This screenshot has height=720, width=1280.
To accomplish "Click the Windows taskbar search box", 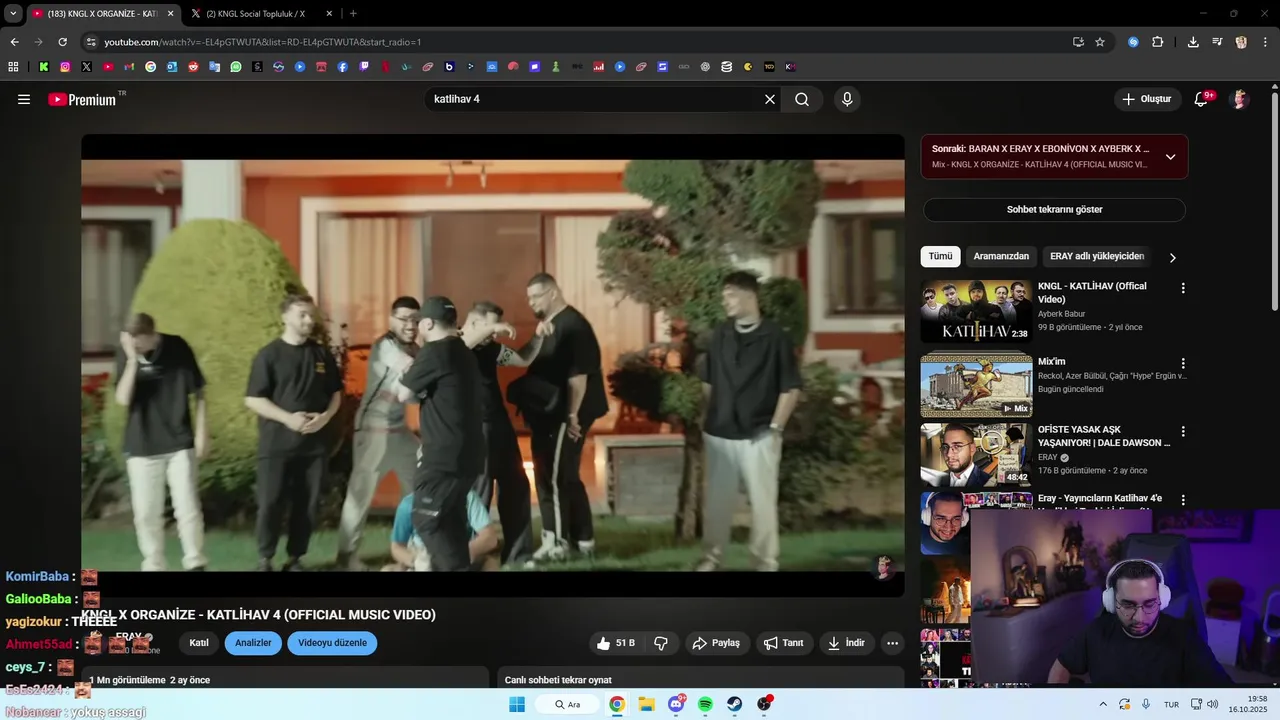I will [x=569, y=704].
